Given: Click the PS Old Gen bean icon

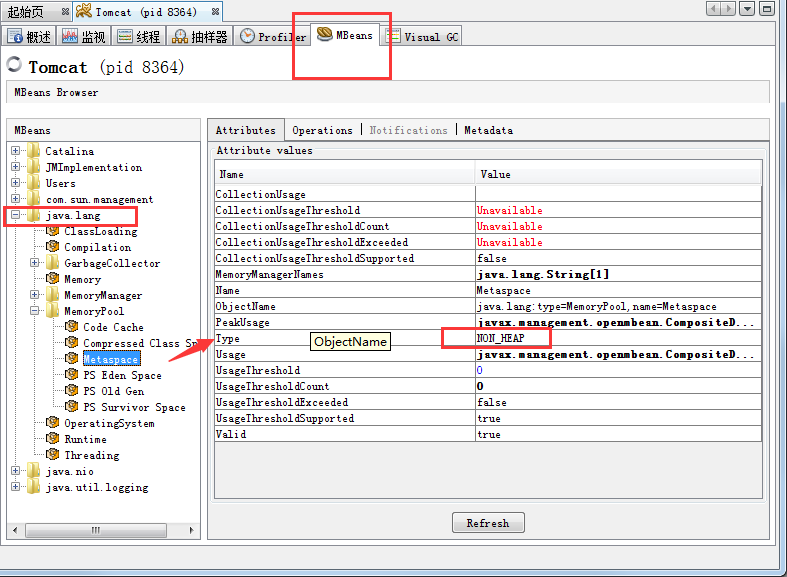Looking at the screenshot, I should (72, 391).
